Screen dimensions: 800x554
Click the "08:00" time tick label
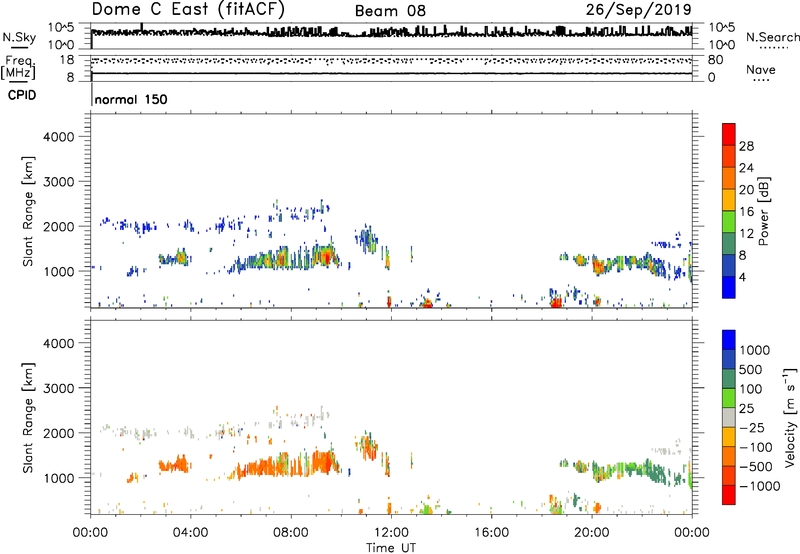290,533
